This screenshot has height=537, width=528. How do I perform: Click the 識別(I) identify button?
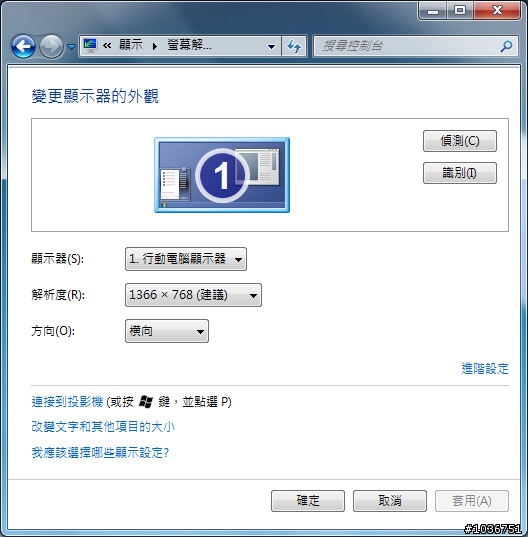click(460, 173)
